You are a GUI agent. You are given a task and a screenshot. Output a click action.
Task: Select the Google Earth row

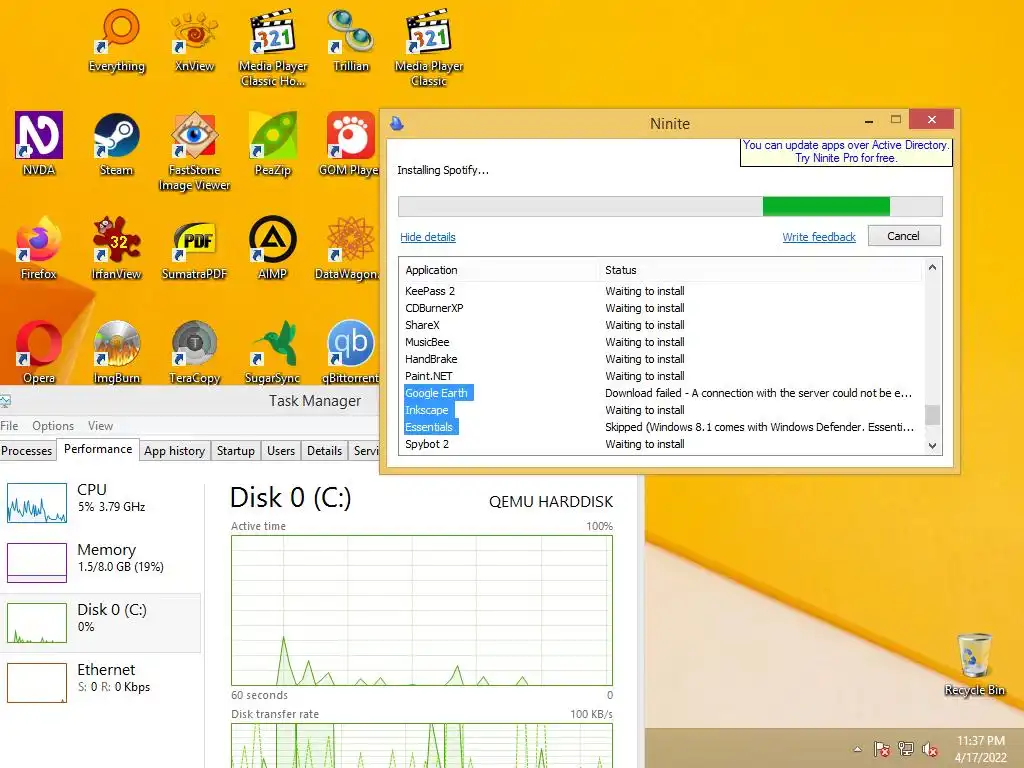662,393
